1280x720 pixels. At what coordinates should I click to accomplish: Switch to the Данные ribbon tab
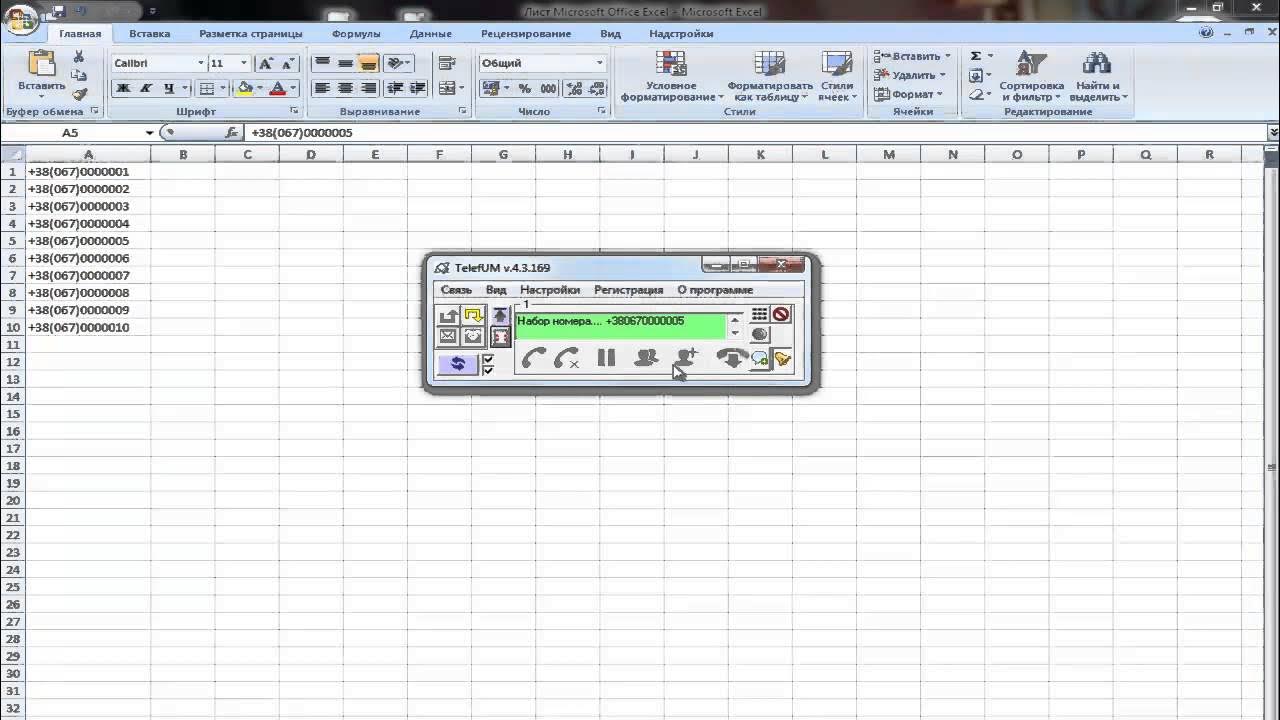(431, 33)
